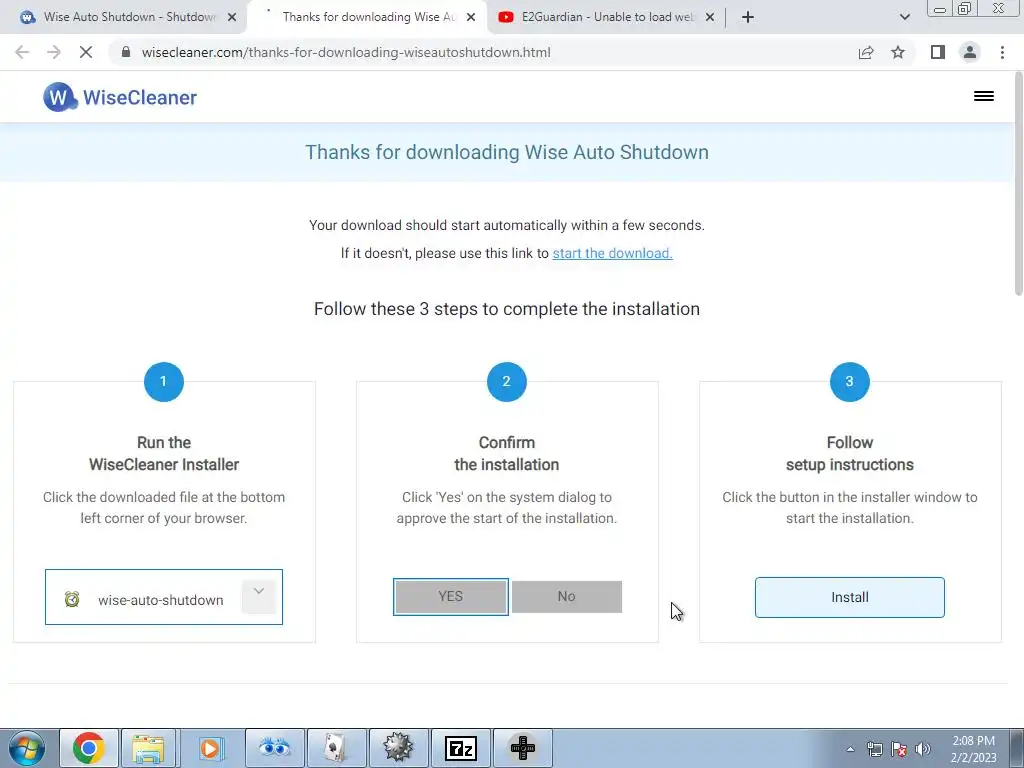The height and width of the screenshot is (768, 1024).
Task: Click the Thanks for downloading Wise Auto Shutdown heading
Action: click(507, 152)
